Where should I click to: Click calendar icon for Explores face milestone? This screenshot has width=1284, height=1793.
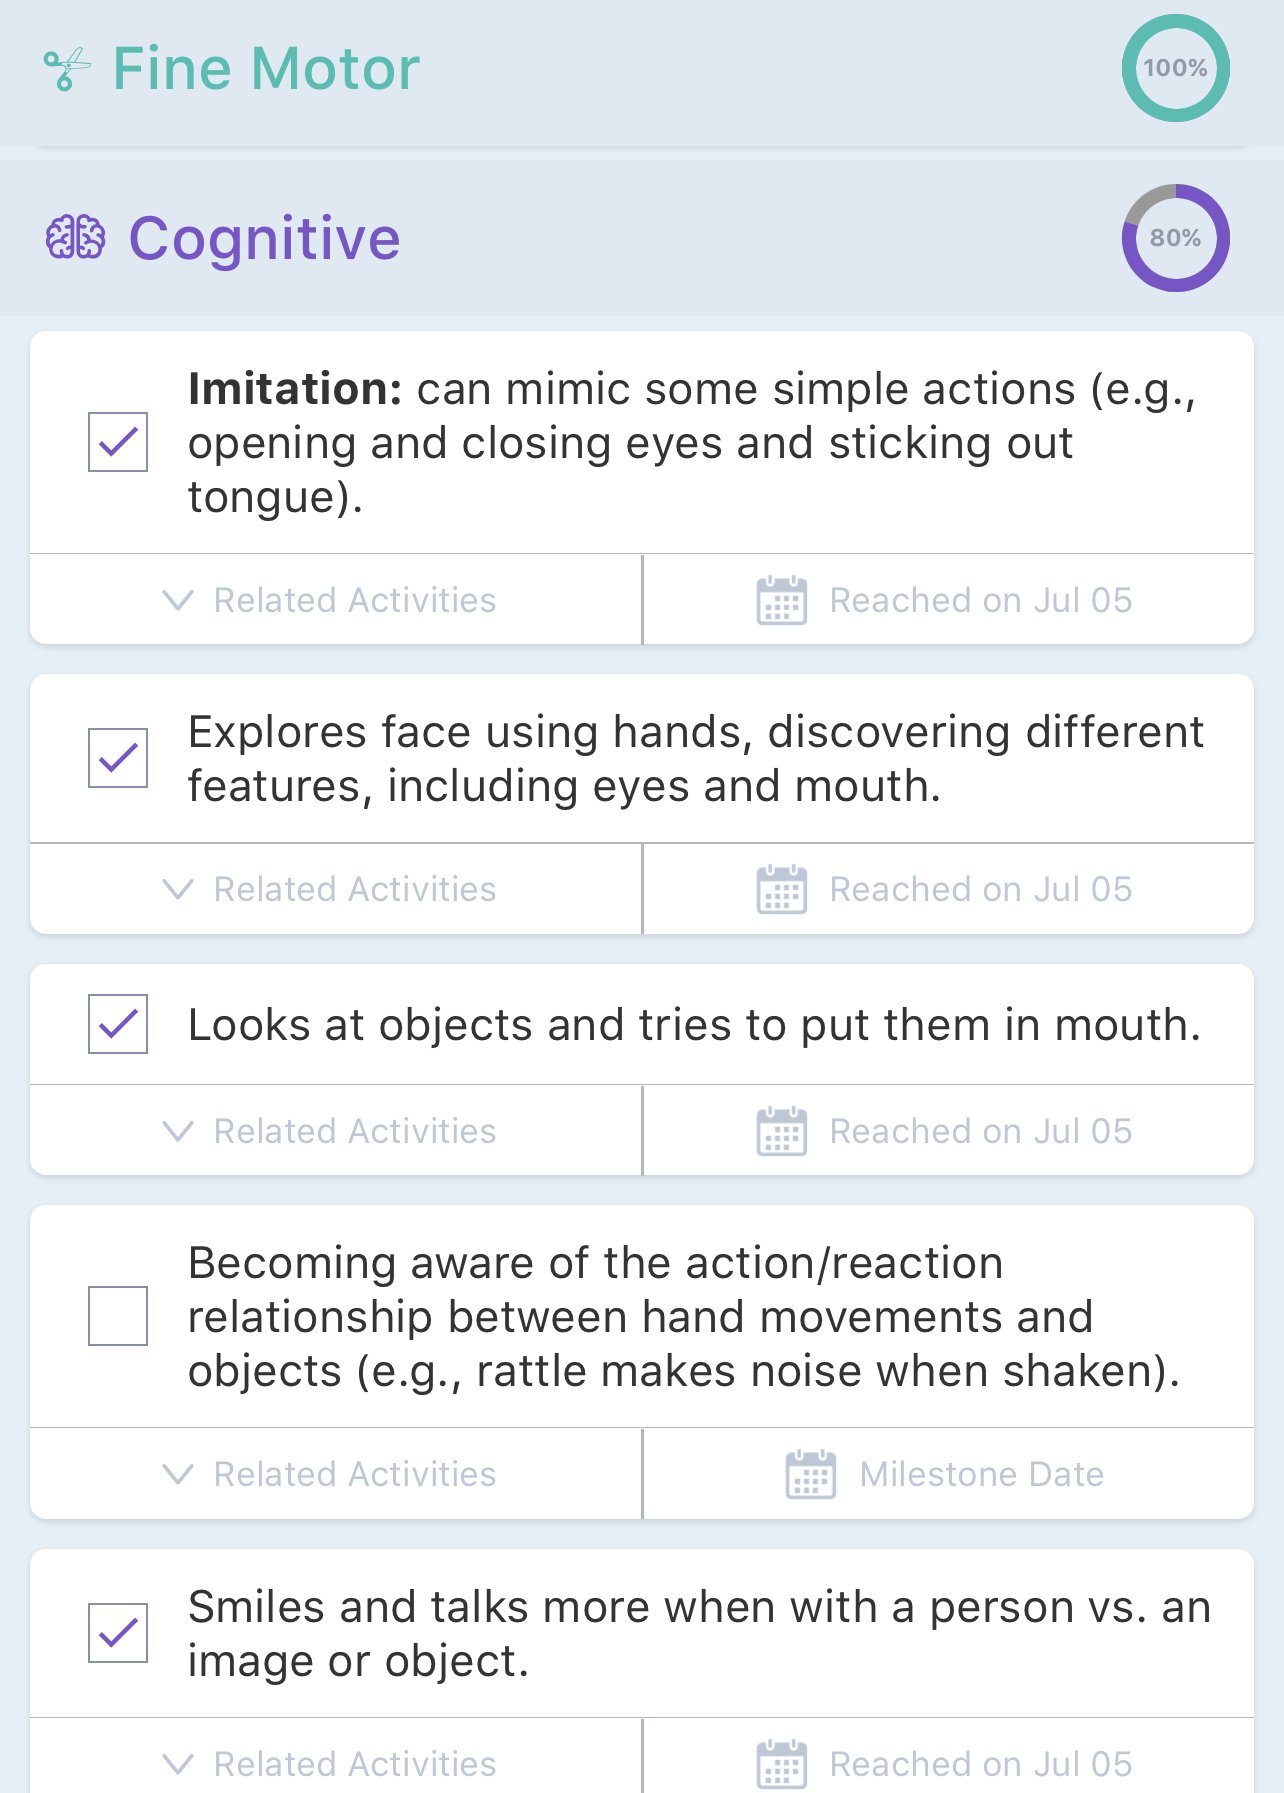(781, 889)
